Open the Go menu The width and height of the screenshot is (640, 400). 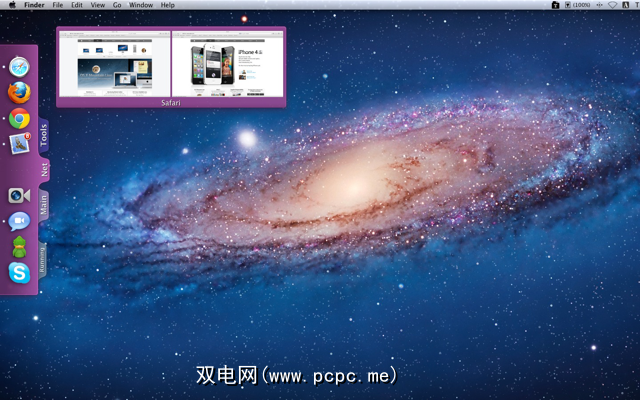click(x=117, y=5)
